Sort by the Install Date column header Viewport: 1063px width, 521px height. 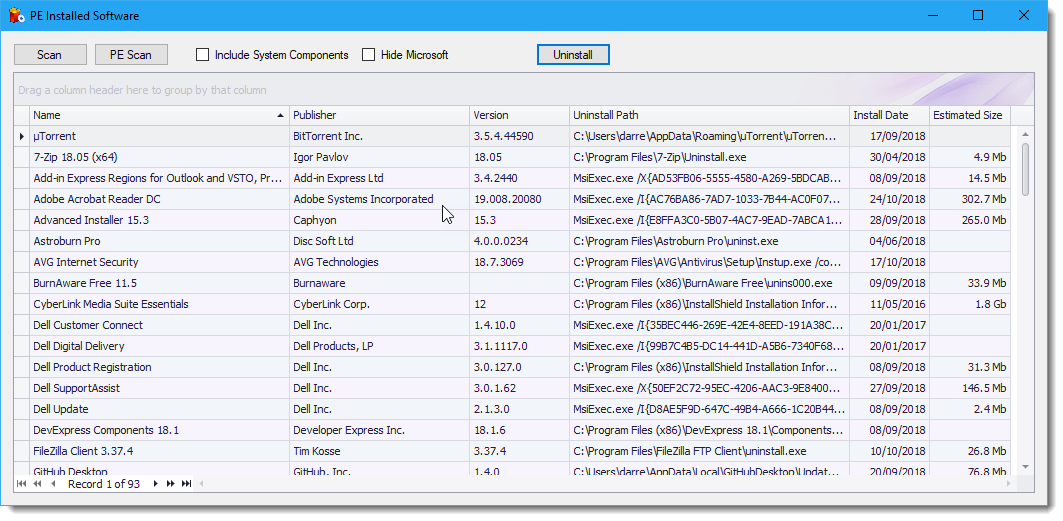888,115
